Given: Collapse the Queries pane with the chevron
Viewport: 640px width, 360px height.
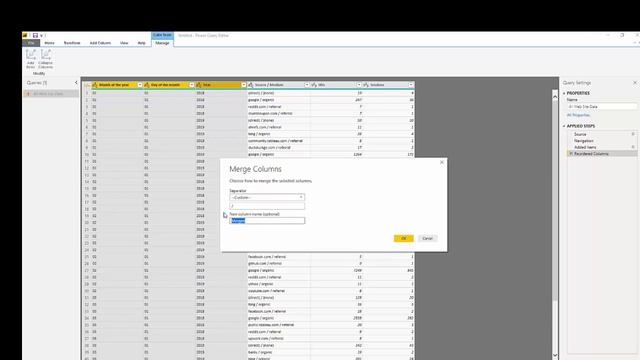Looking at the screenshot, I should 76,83.
